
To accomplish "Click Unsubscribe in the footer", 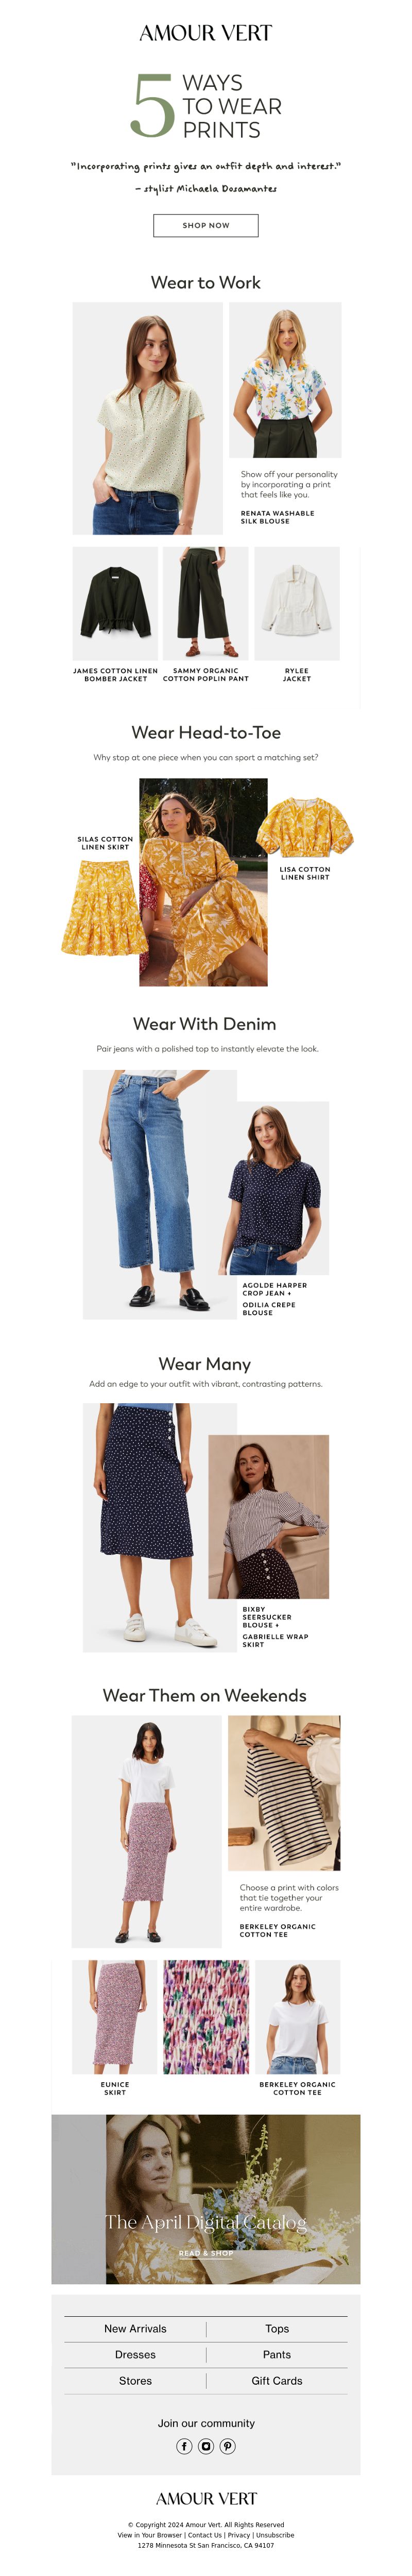I will click(275, 2535).
